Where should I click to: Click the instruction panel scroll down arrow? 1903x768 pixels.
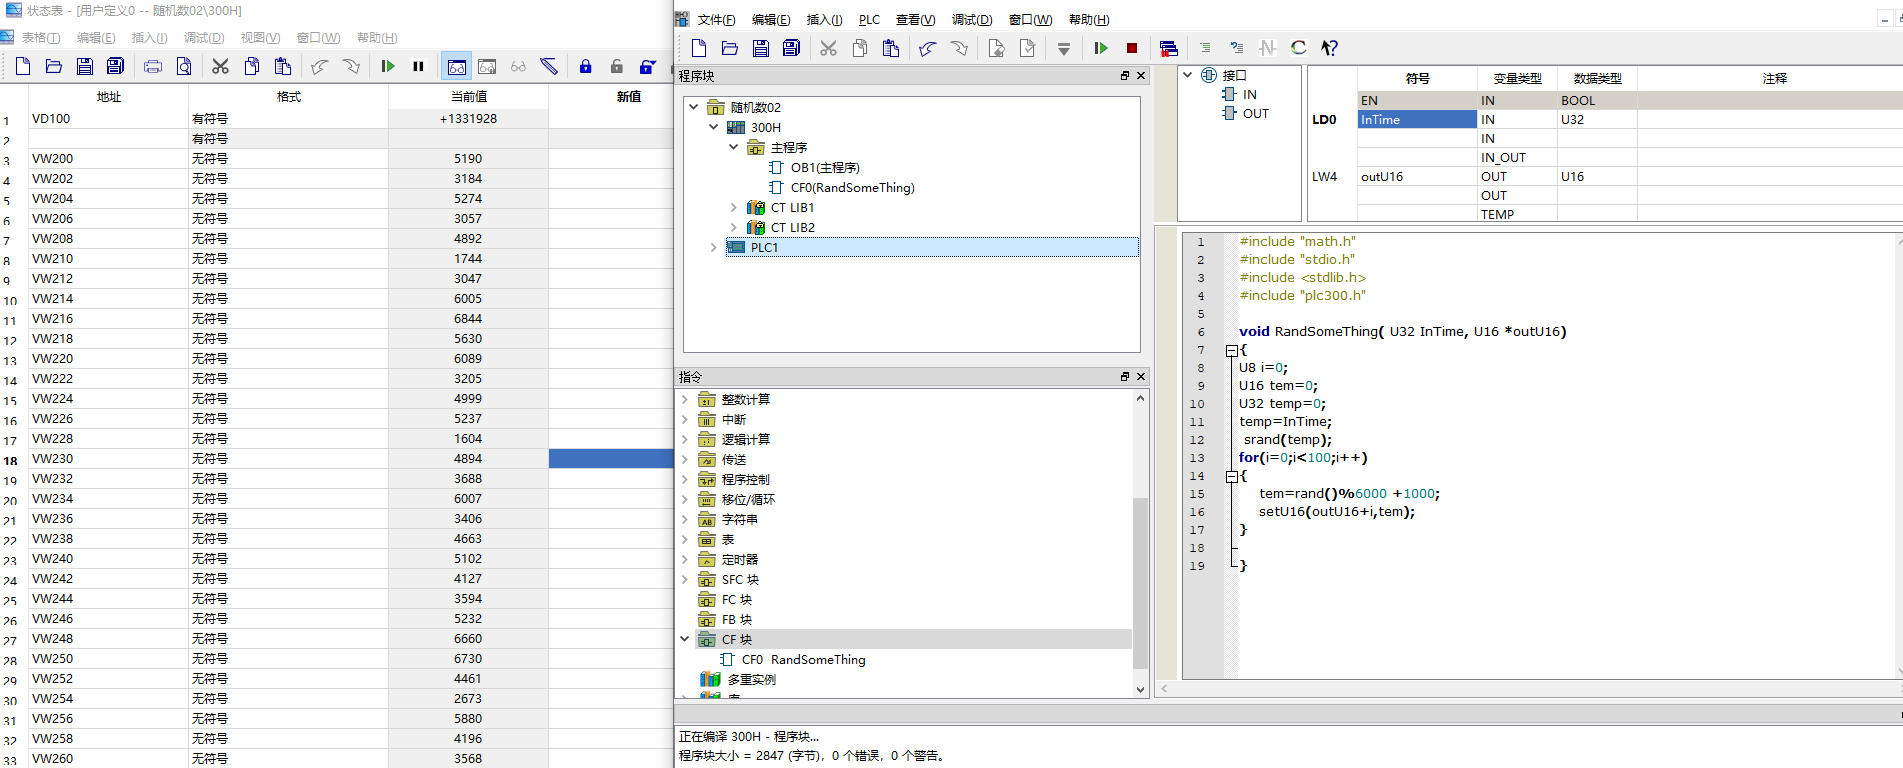point(1140,689)
